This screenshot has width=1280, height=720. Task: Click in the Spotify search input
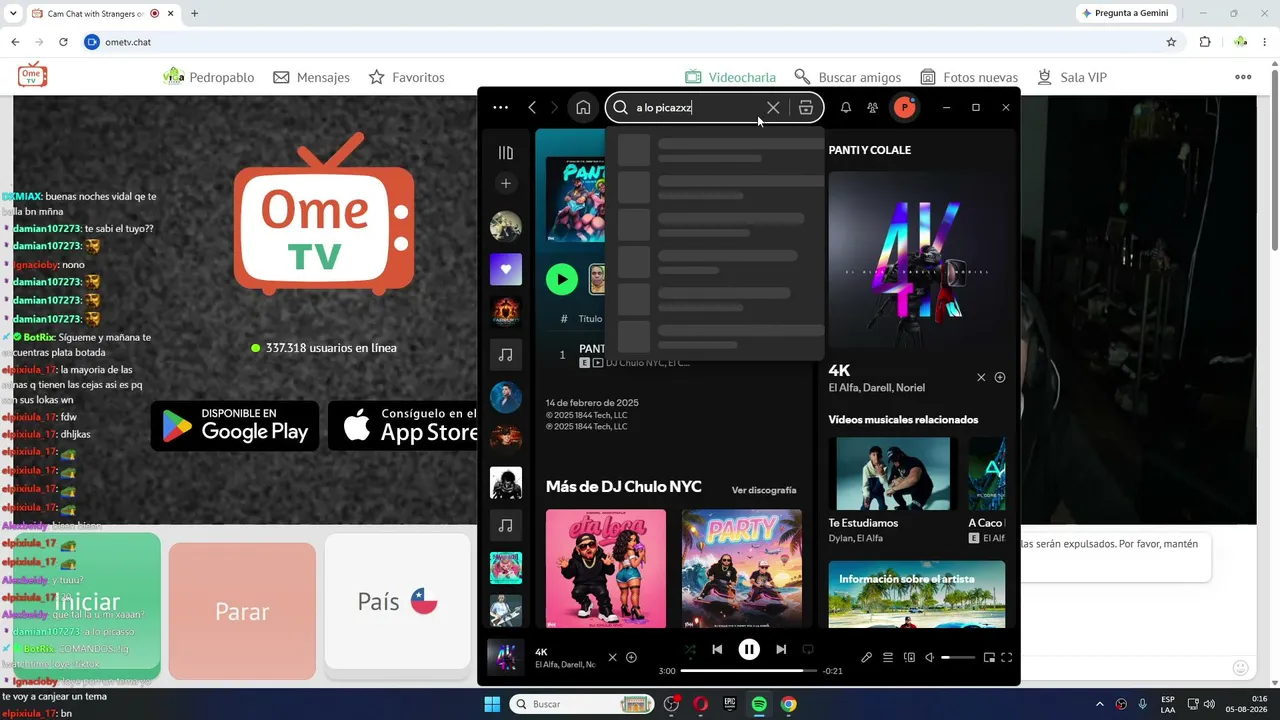698,108
